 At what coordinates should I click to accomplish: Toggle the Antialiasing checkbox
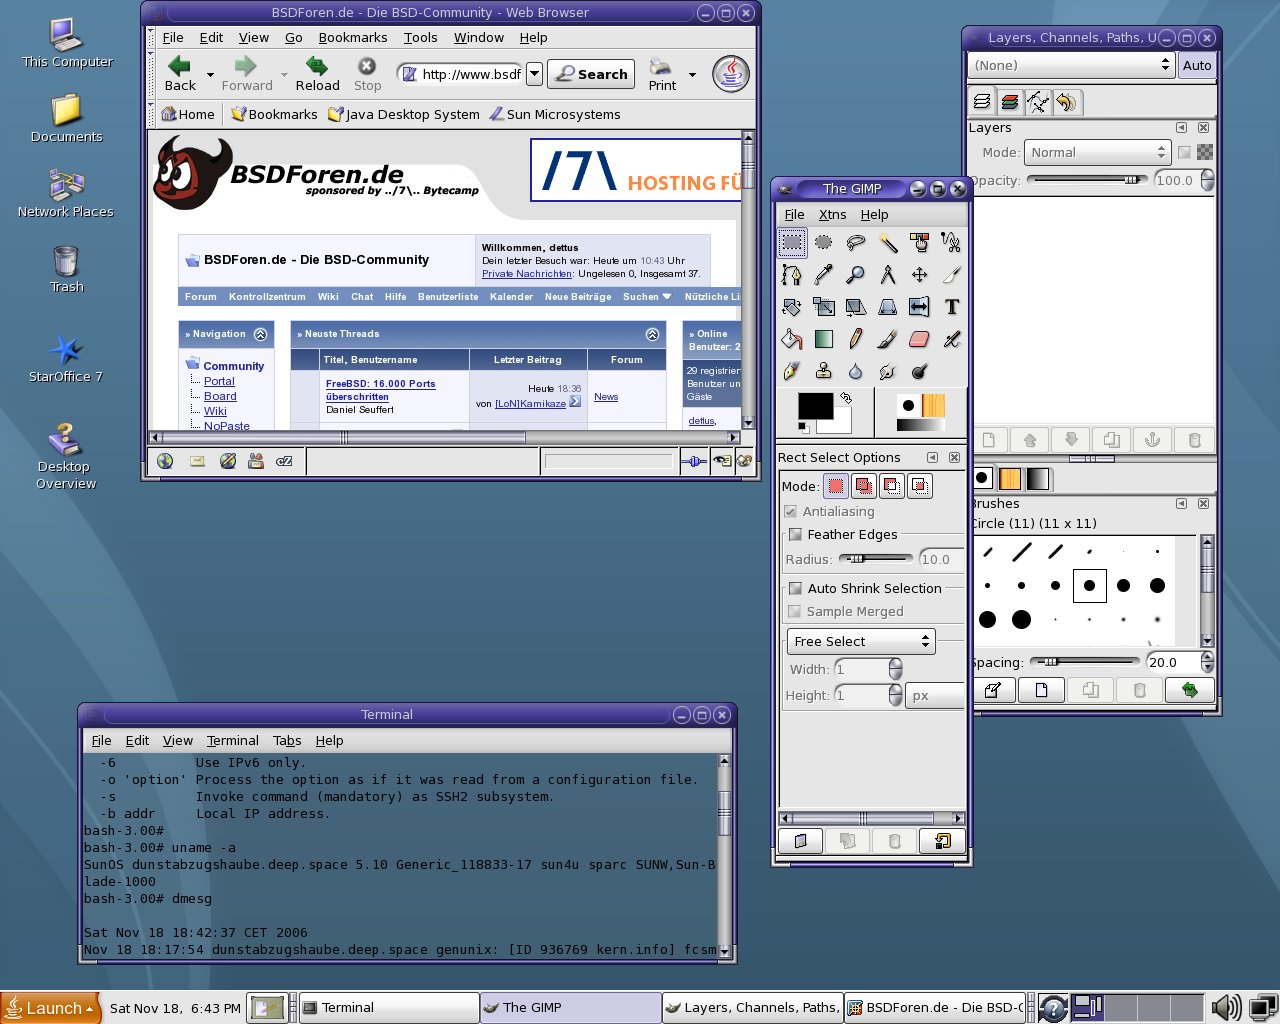(791, 511)
